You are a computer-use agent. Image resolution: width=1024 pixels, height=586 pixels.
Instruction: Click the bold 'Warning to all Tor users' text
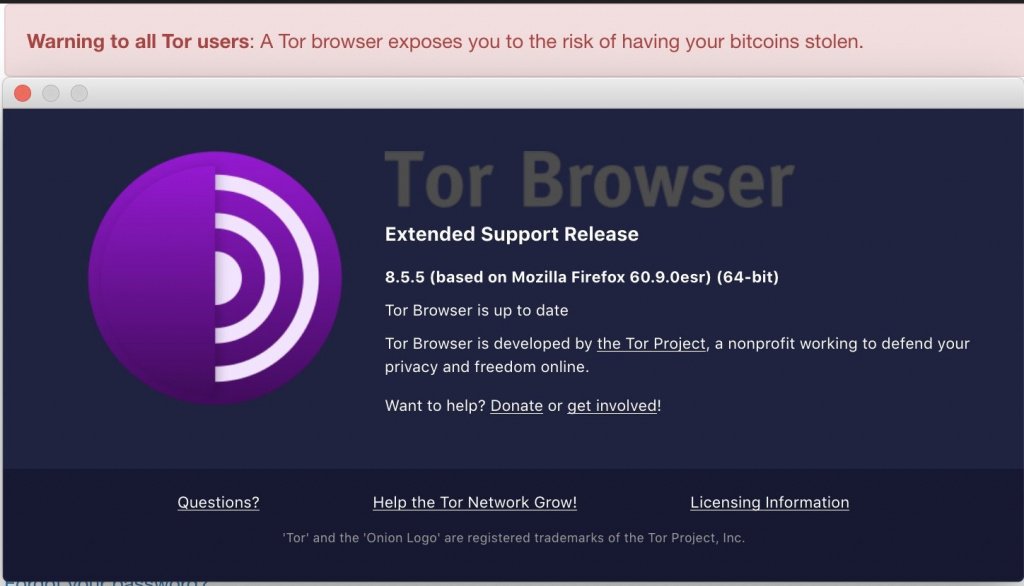138,42
